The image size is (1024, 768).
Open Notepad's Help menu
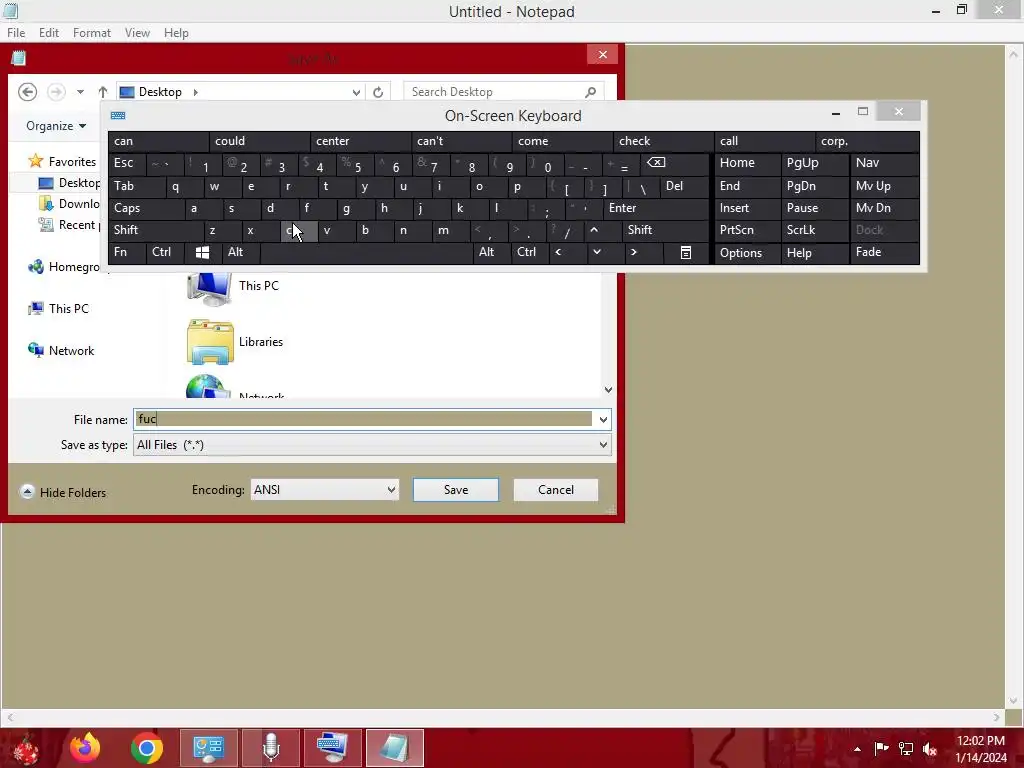pyautogui.click(x=176, y=33)
